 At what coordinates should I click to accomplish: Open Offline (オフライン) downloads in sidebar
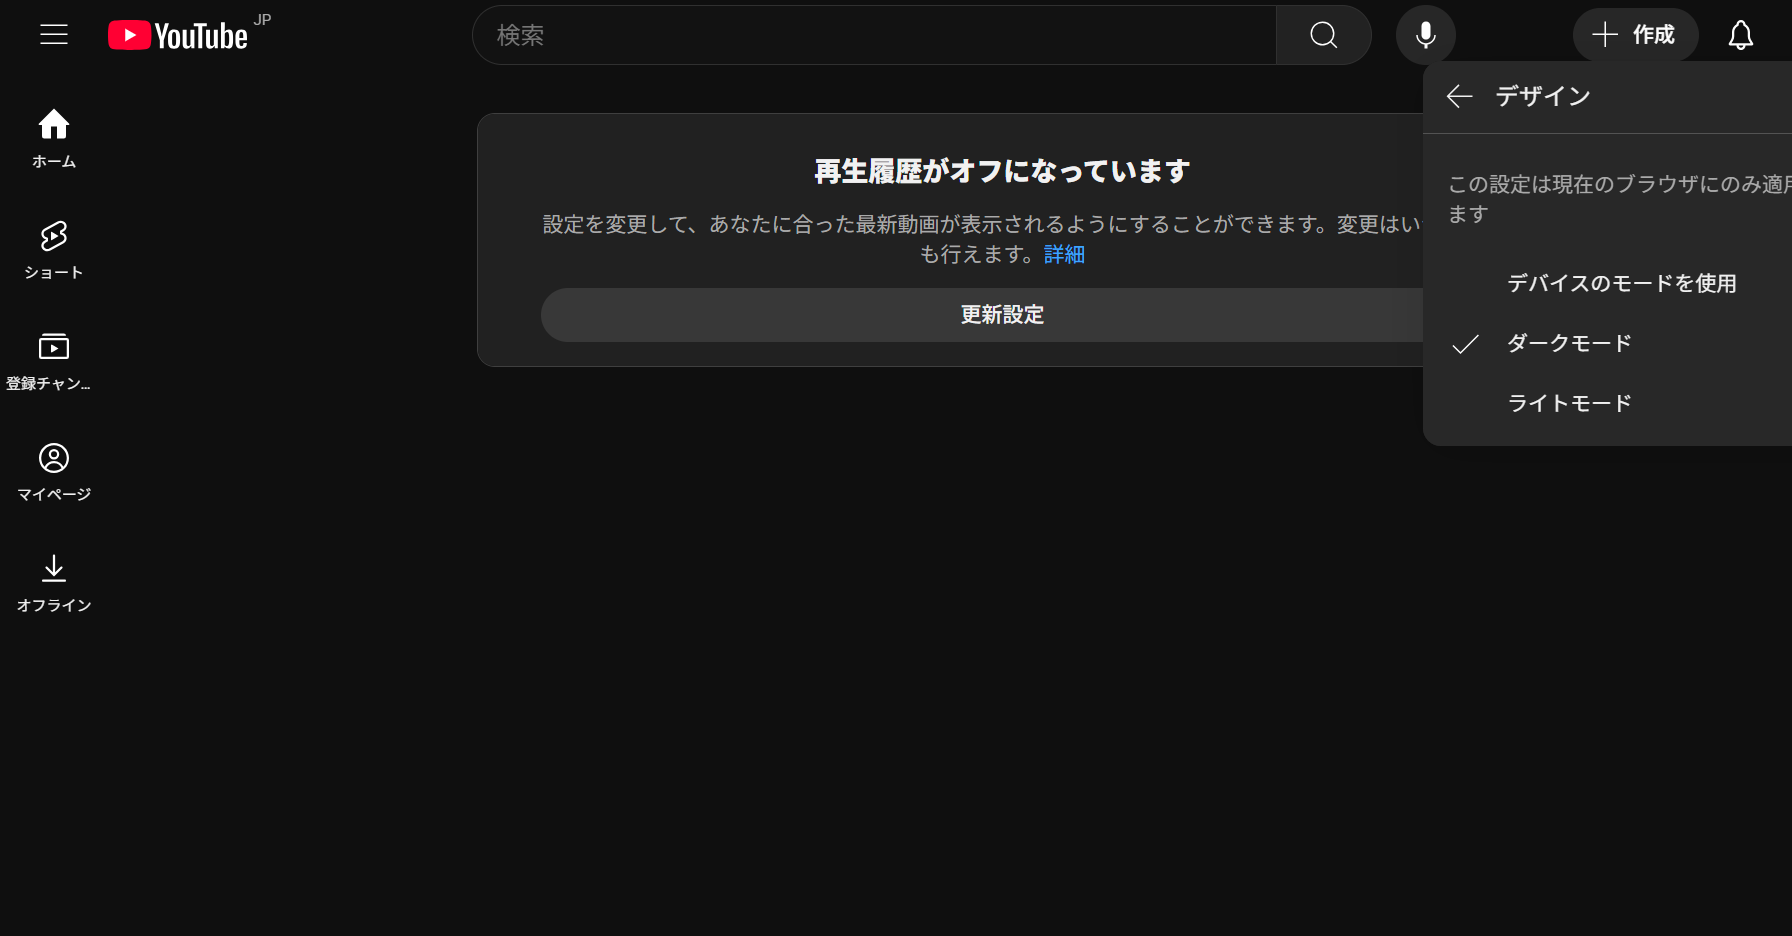54,582
